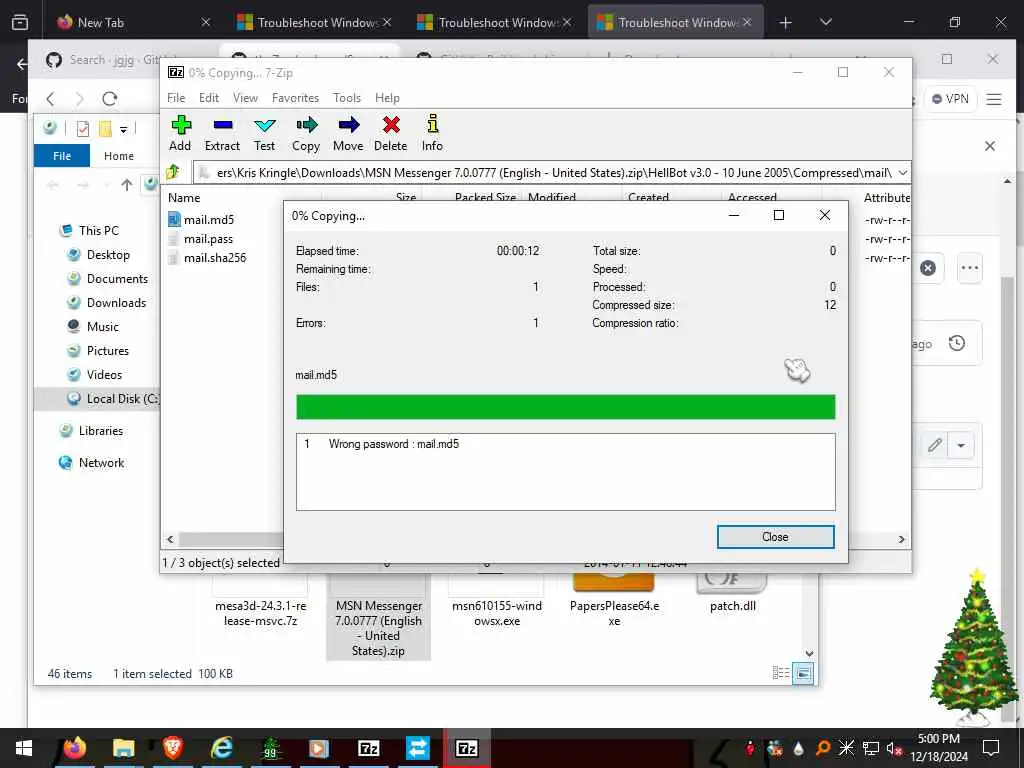Switch Explorer to details view icon
This screenshot has width=1024, height=768.
pyautogui.click(x=780, y=673)
